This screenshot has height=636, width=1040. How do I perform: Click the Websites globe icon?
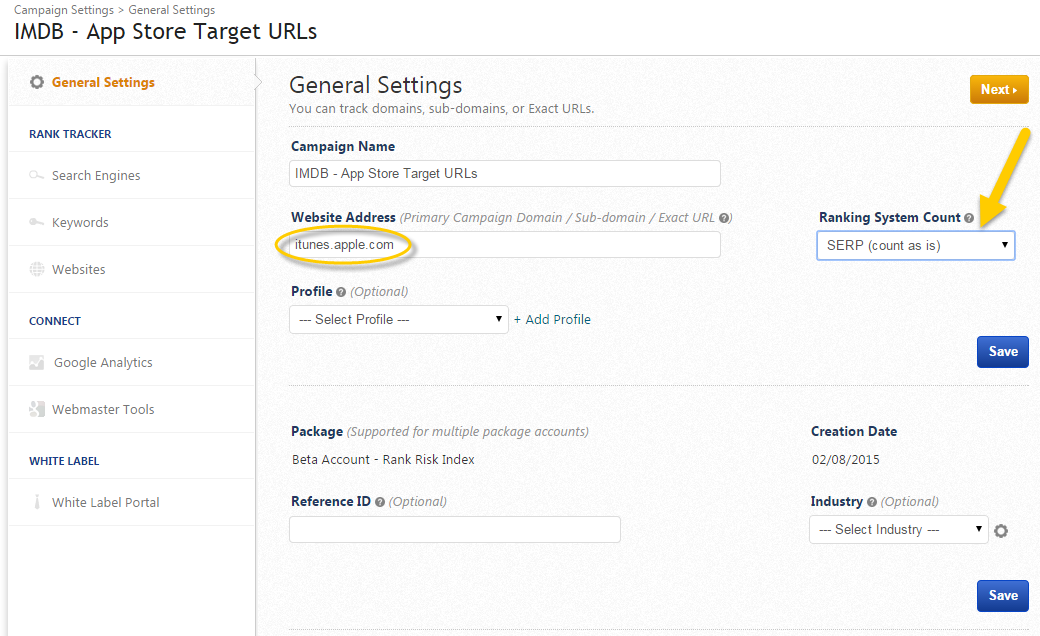click(x=37, y=269)
